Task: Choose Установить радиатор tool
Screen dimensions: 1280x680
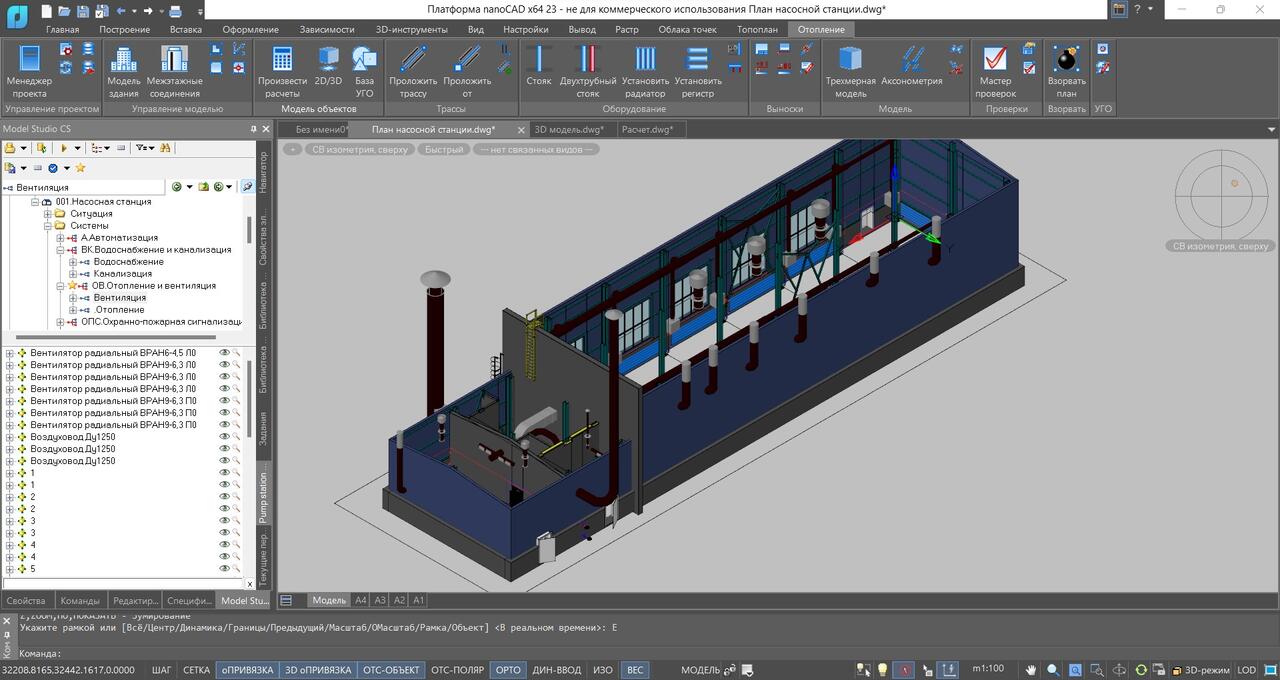Action: click(x=645, y=70)
